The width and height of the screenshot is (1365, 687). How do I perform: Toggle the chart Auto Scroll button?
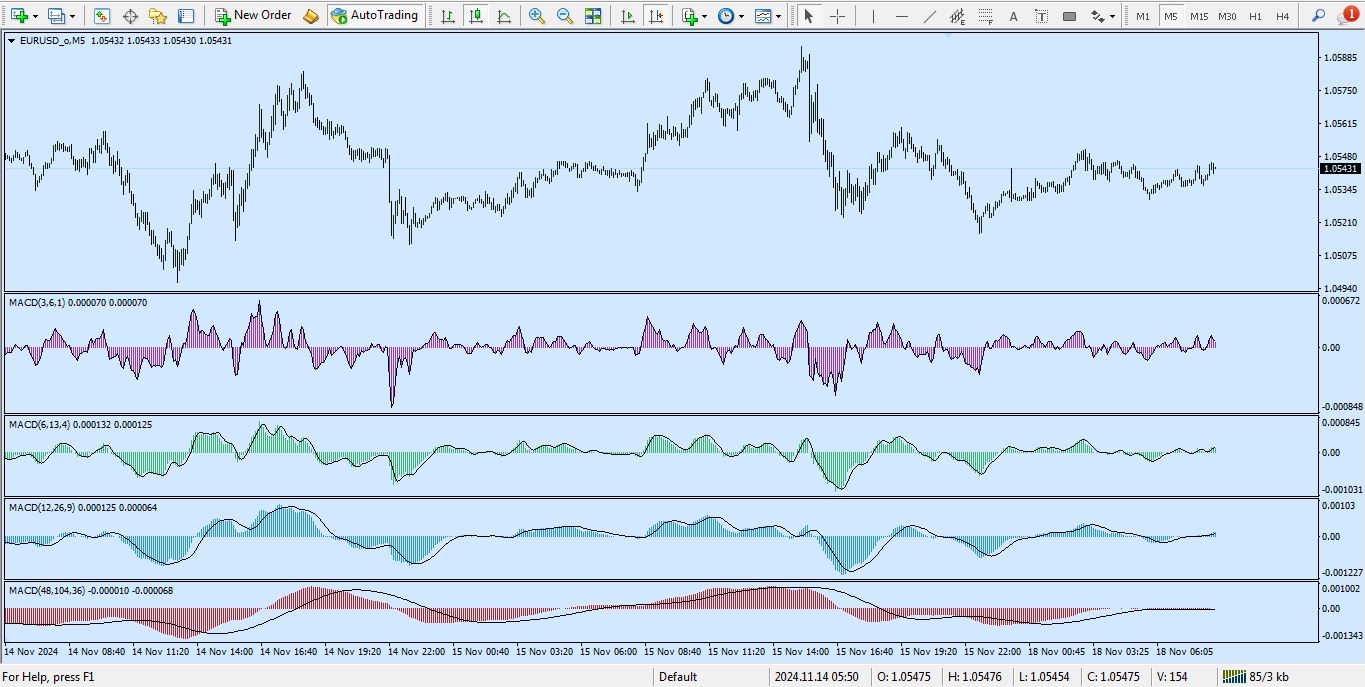627,16
